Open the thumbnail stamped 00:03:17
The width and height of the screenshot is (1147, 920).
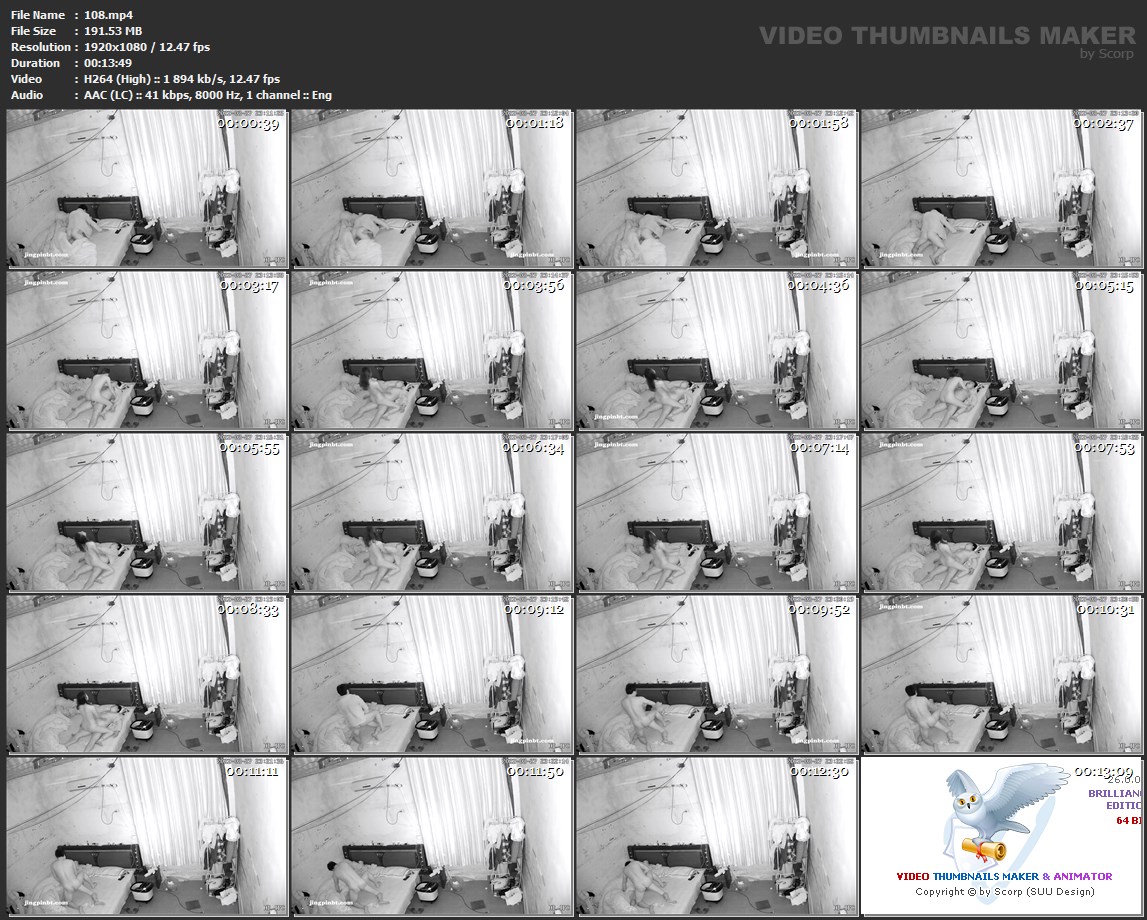point(147,351)
